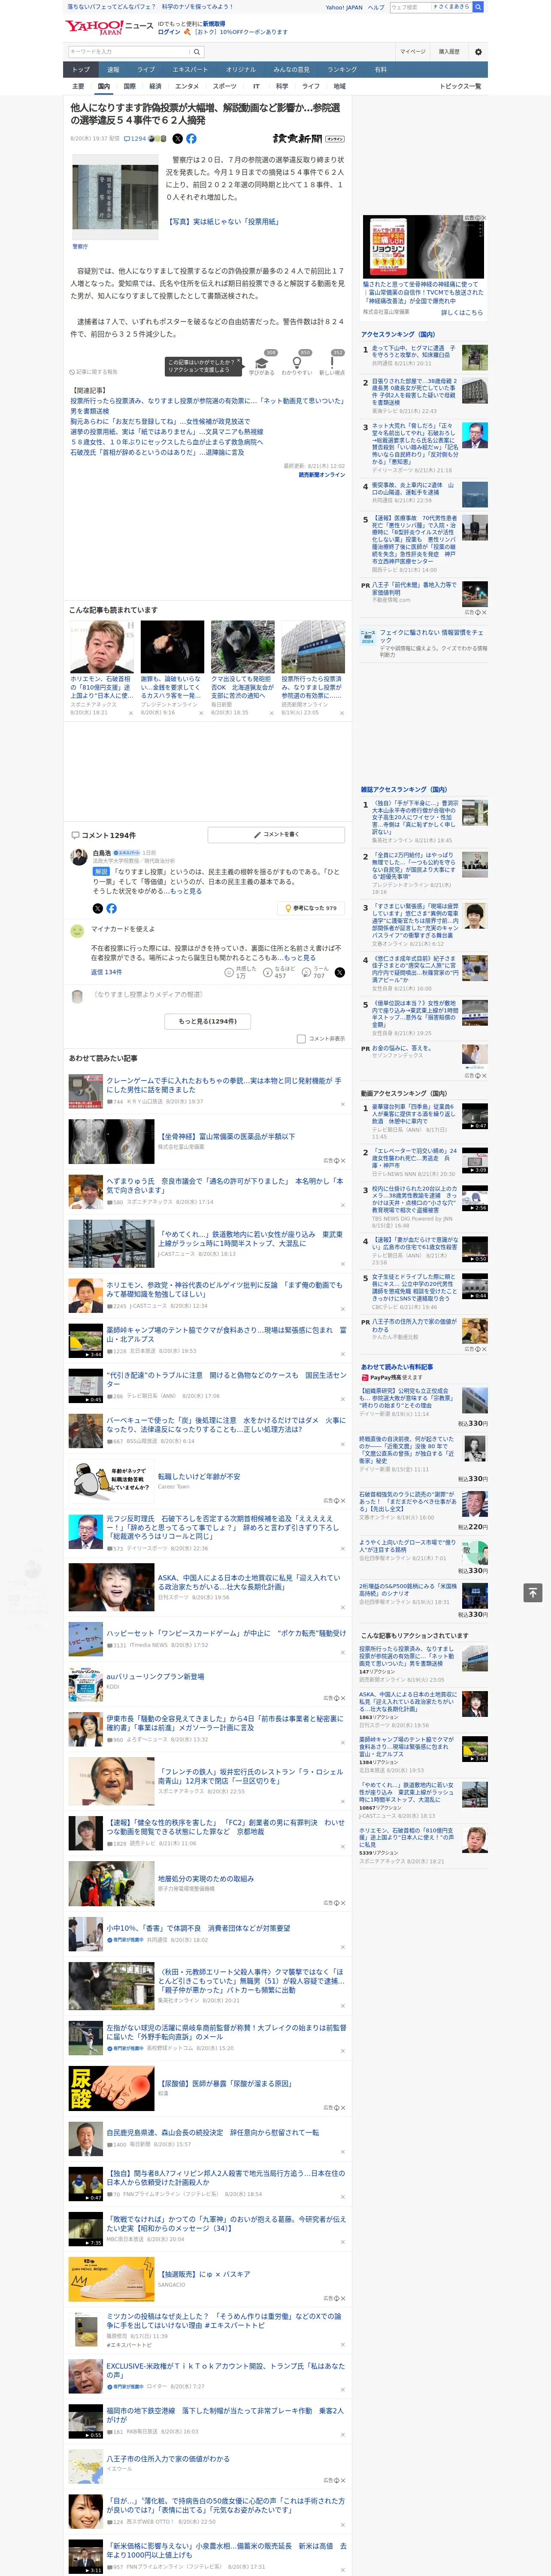
Task: Open the settings gear in the header
Action: (478, 52)
